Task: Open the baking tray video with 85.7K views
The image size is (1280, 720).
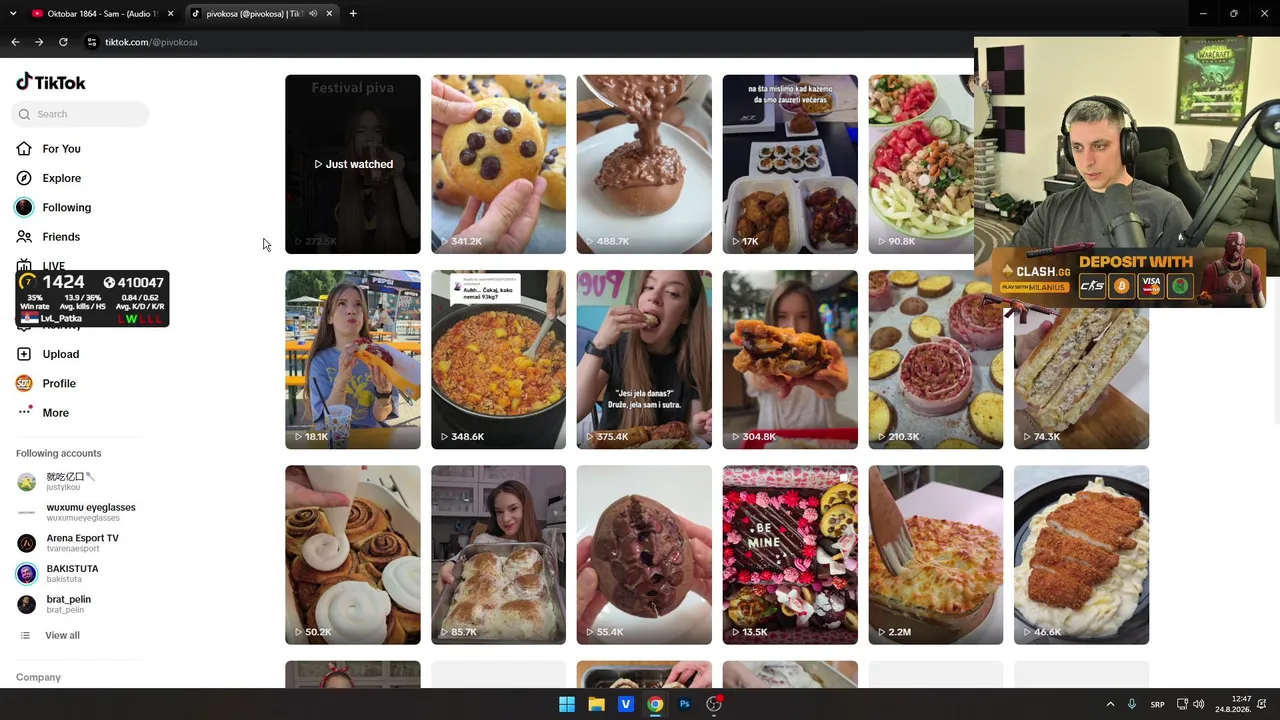Action: click(498, 555)
